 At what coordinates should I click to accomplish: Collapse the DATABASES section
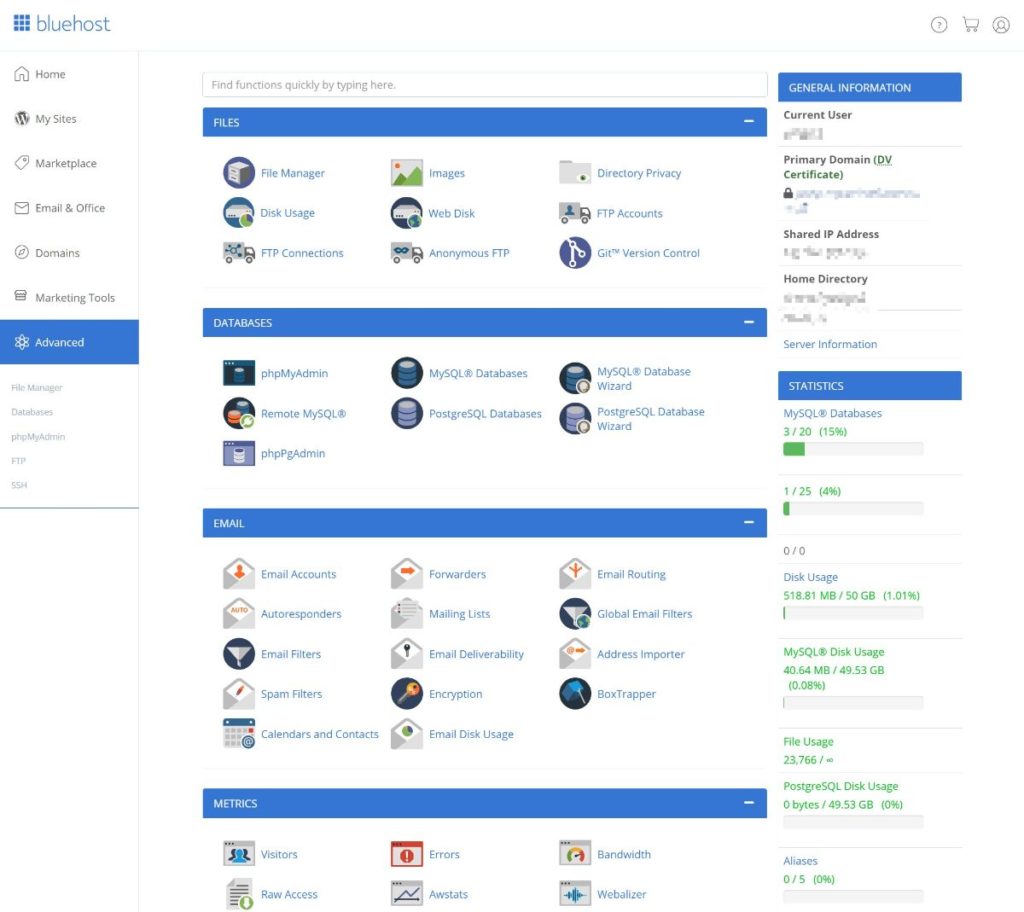point(748,322)
